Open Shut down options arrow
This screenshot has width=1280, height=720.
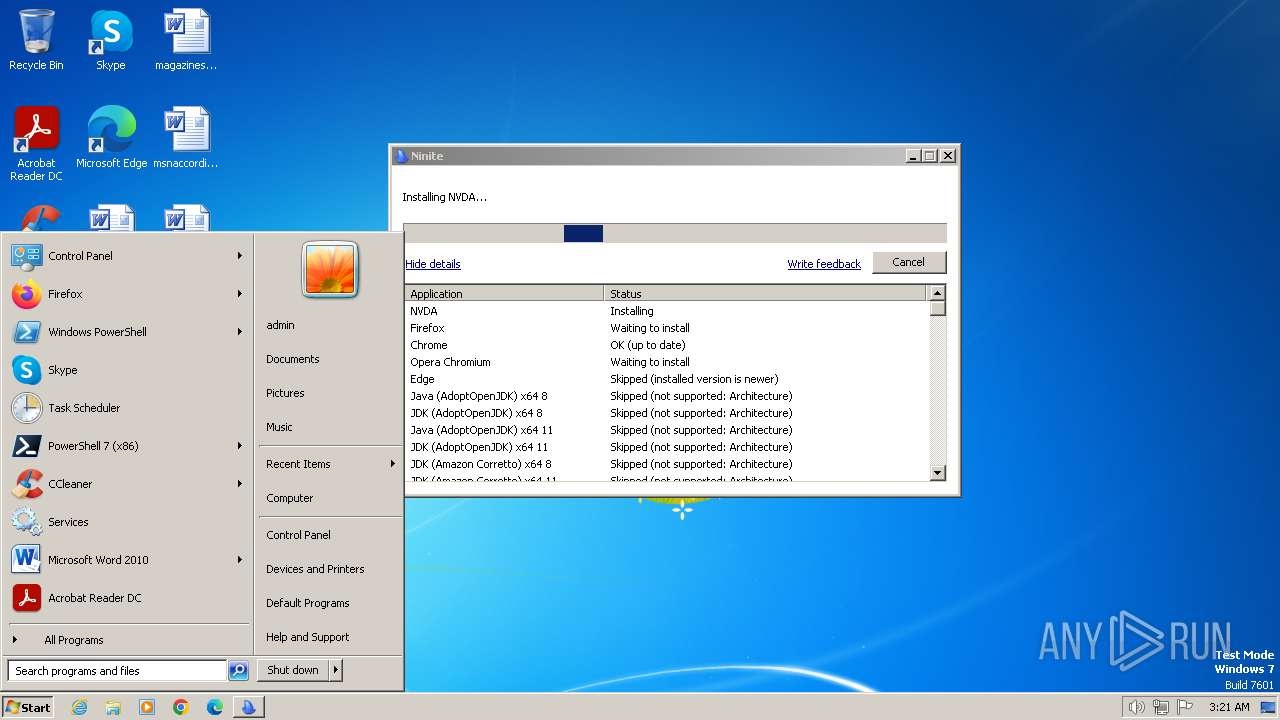point(335,670)
